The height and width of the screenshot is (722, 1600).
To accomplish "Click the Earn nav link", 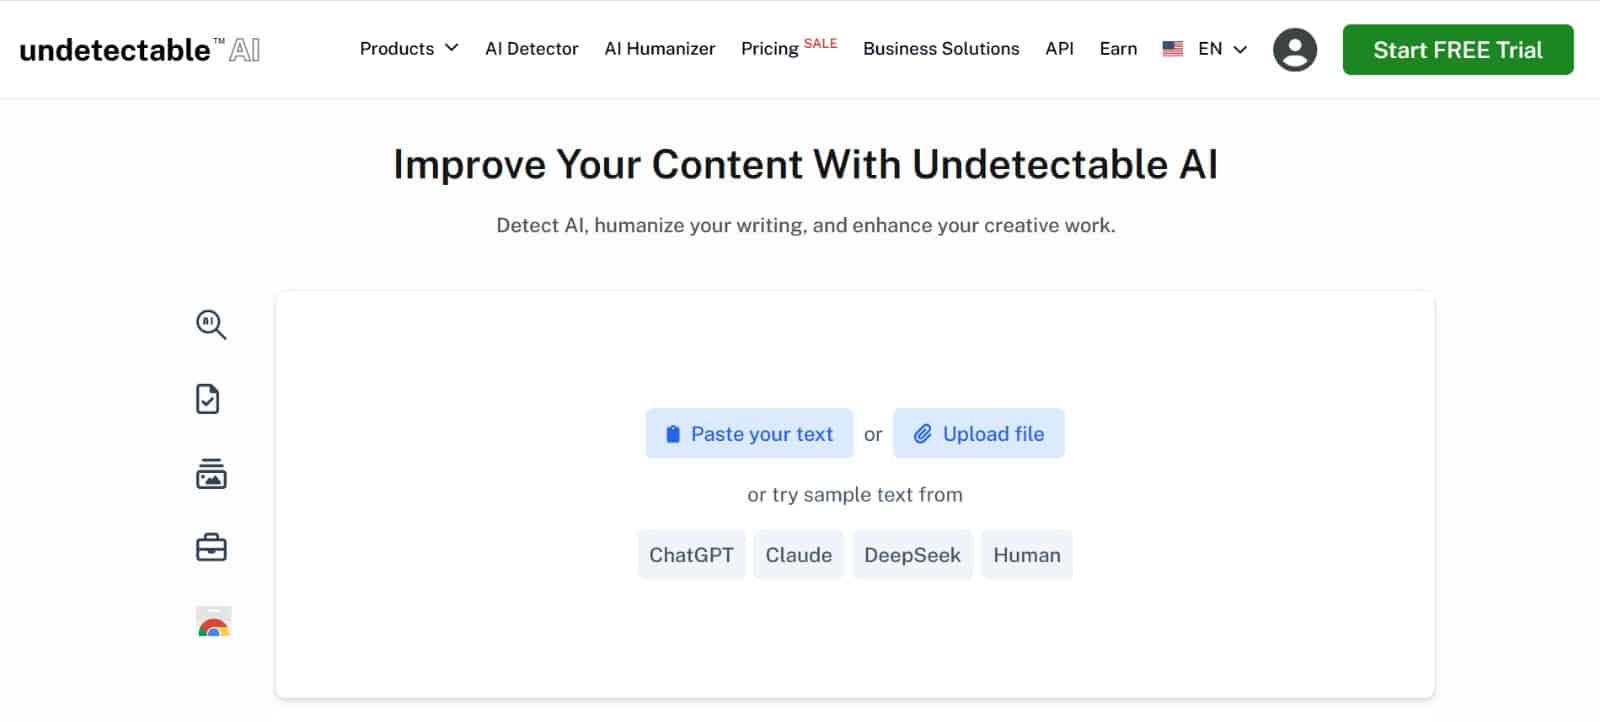I will tap(1118, 48).
